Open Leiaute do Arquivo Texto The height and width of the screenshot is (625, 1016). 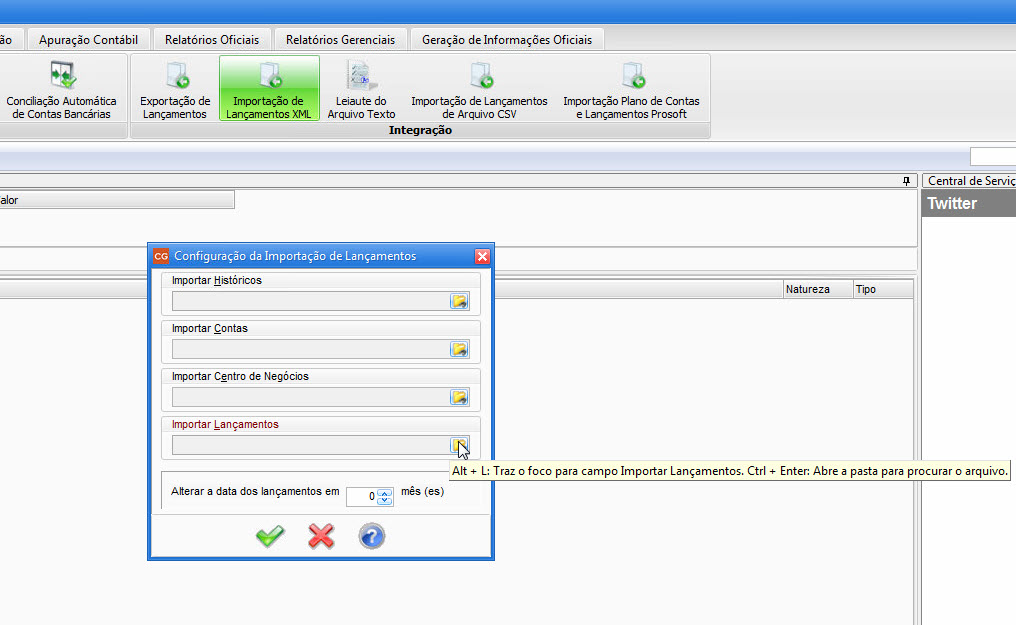point(361,89)
